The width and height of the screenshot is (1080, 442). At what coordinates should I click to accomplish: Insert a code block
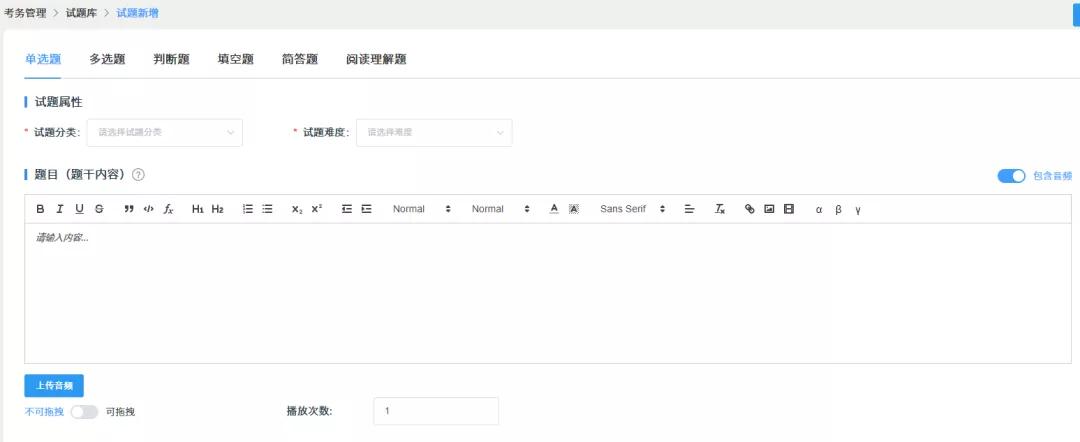(x=148, y=209)
